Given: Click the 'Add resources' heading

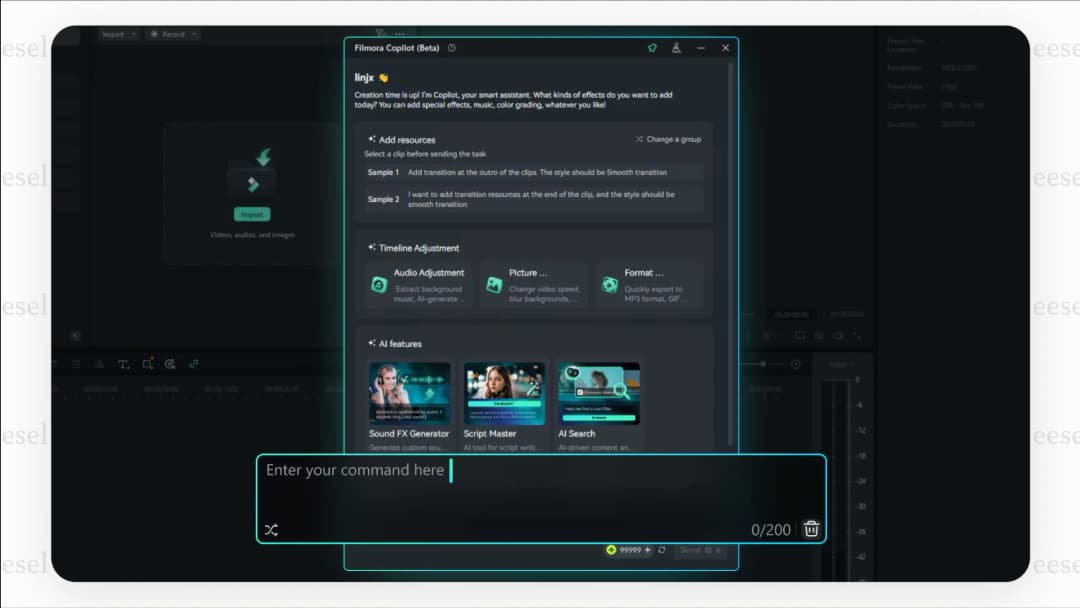Looking at the screenshot, I should coord(407,140).
